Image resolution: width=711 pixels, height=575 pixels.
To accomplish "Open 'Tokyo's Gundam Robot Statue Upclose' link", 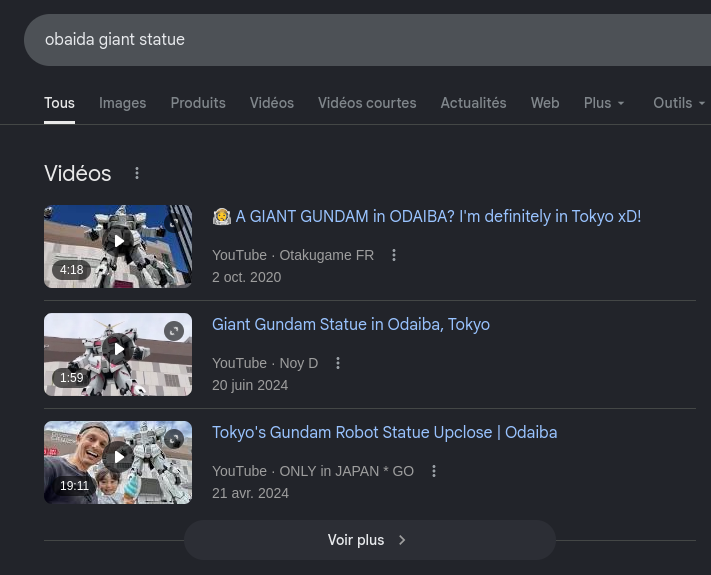I will (385, 432).
